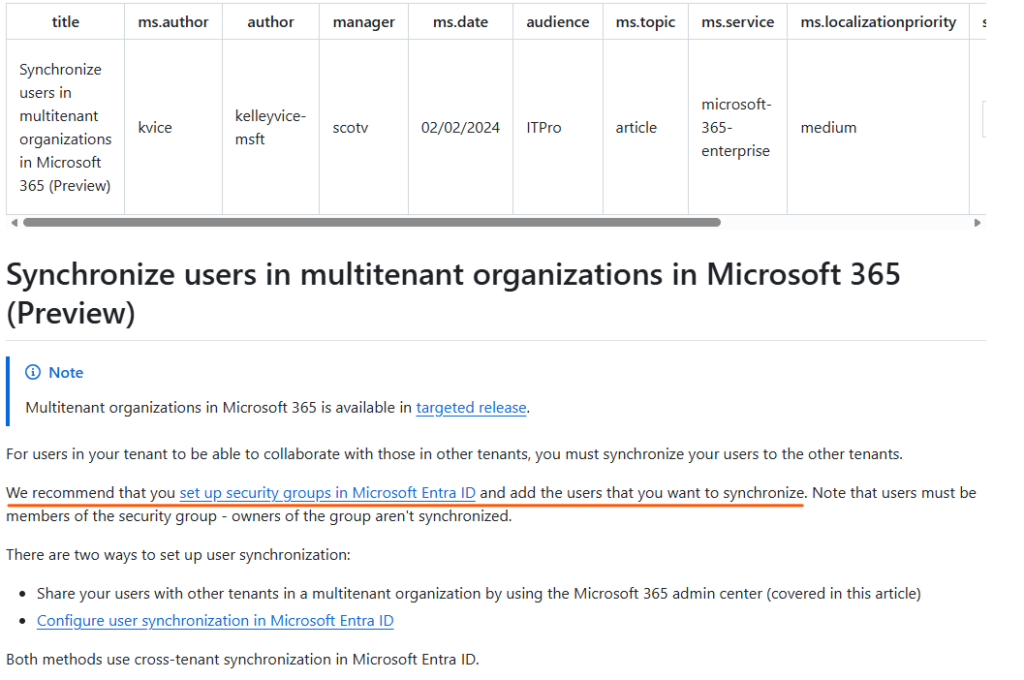Click the table scrollbar left arrow
The height and width of the screenshot is (680, 1024).
(12, 223)
